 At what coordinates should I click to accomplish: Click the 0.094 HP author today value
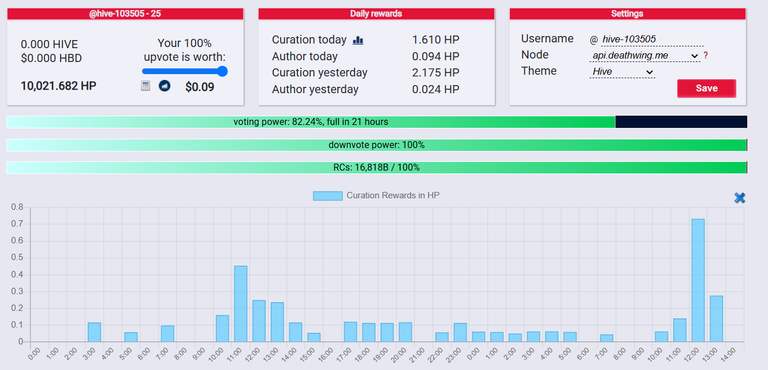coord(435,56)
